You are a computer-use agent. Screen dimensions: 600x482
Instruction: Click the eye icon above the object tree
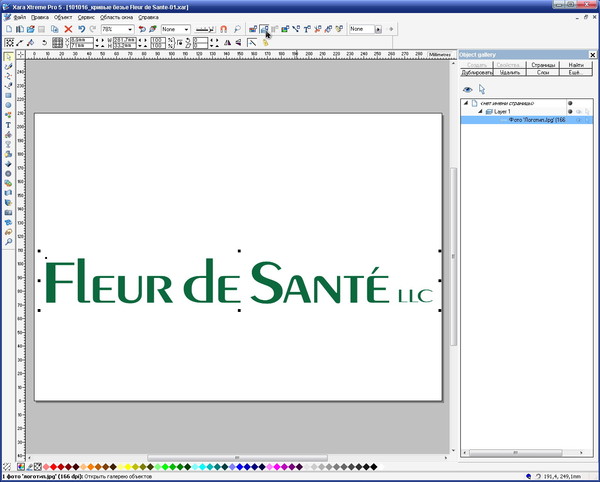pos(467,90)
